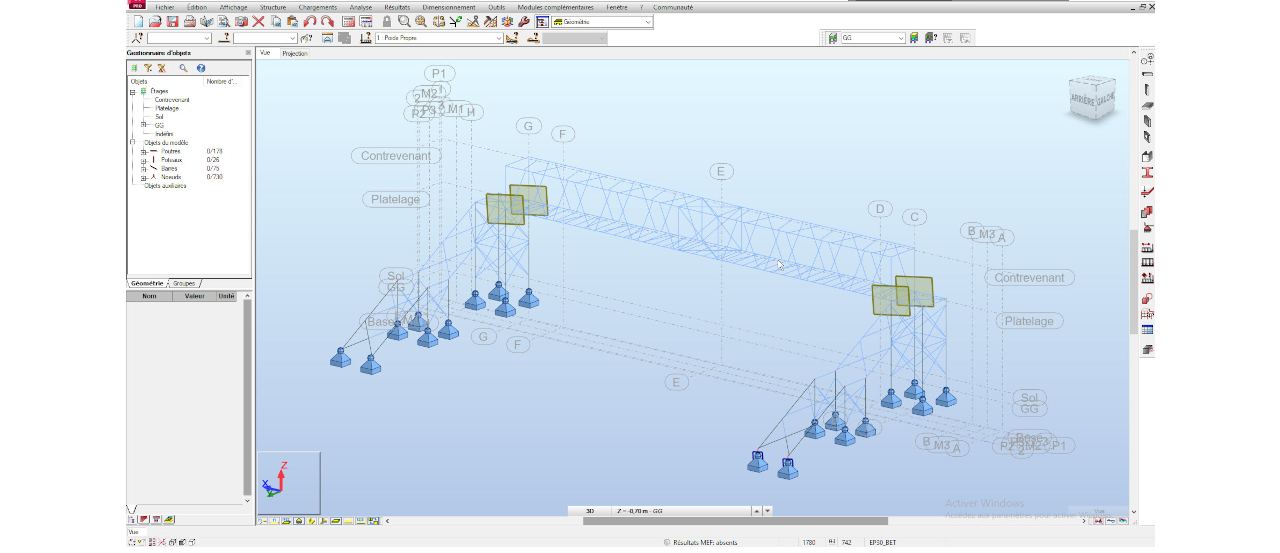This screenshot has width=1280, height=553.
Task: Select Platelage storey in tree
Action: coord(167,108)
